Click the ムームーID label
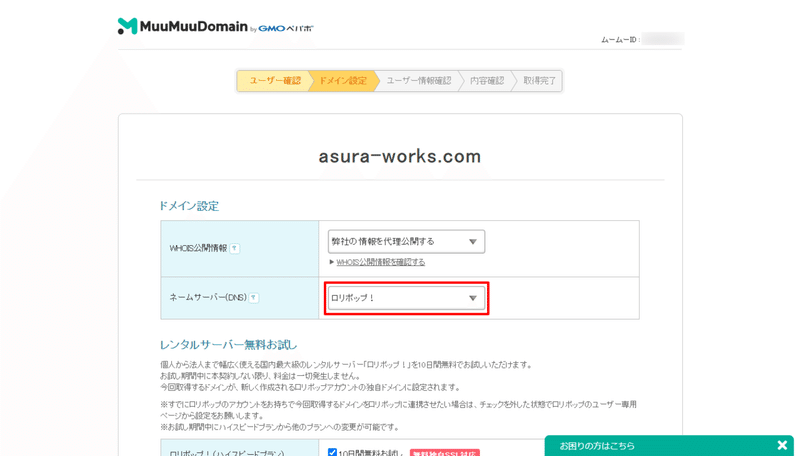The image size is (800, 456). pyautogui.click(x=620, y=40)
